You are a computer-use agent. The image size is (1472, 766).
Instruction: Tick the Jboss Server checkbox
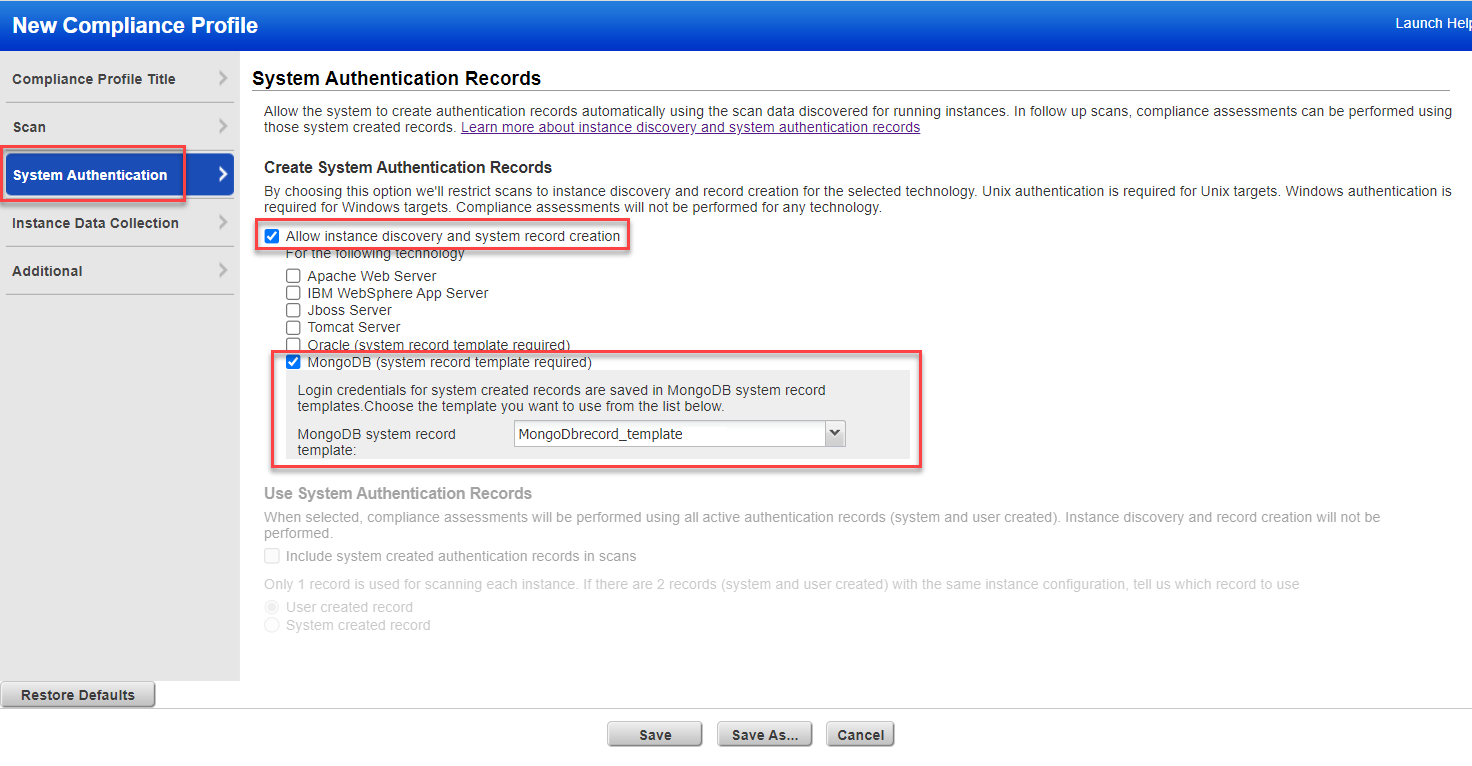(293, 310)
